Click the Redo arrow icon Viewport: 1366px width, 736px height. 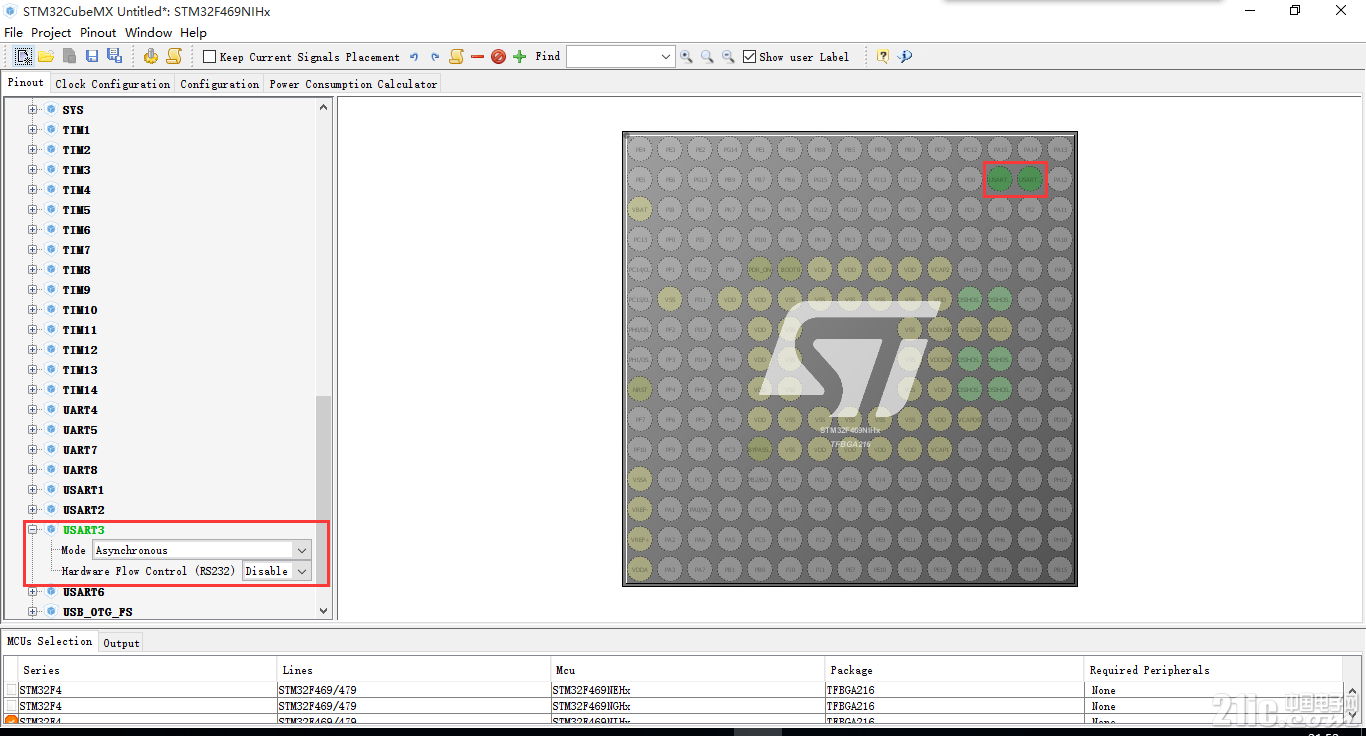(x=435, y=57)
